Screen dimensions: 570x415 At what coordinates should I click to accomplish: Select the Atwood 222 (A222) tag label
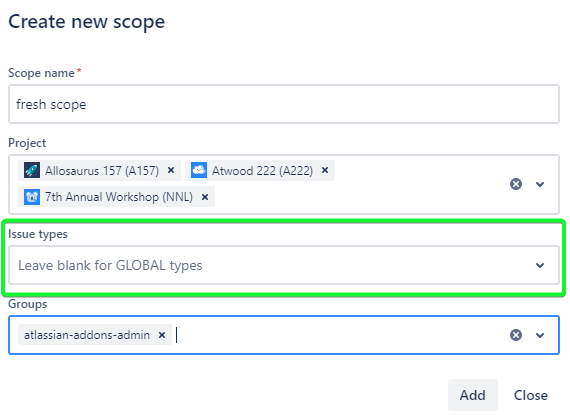[x=262, y=170]
